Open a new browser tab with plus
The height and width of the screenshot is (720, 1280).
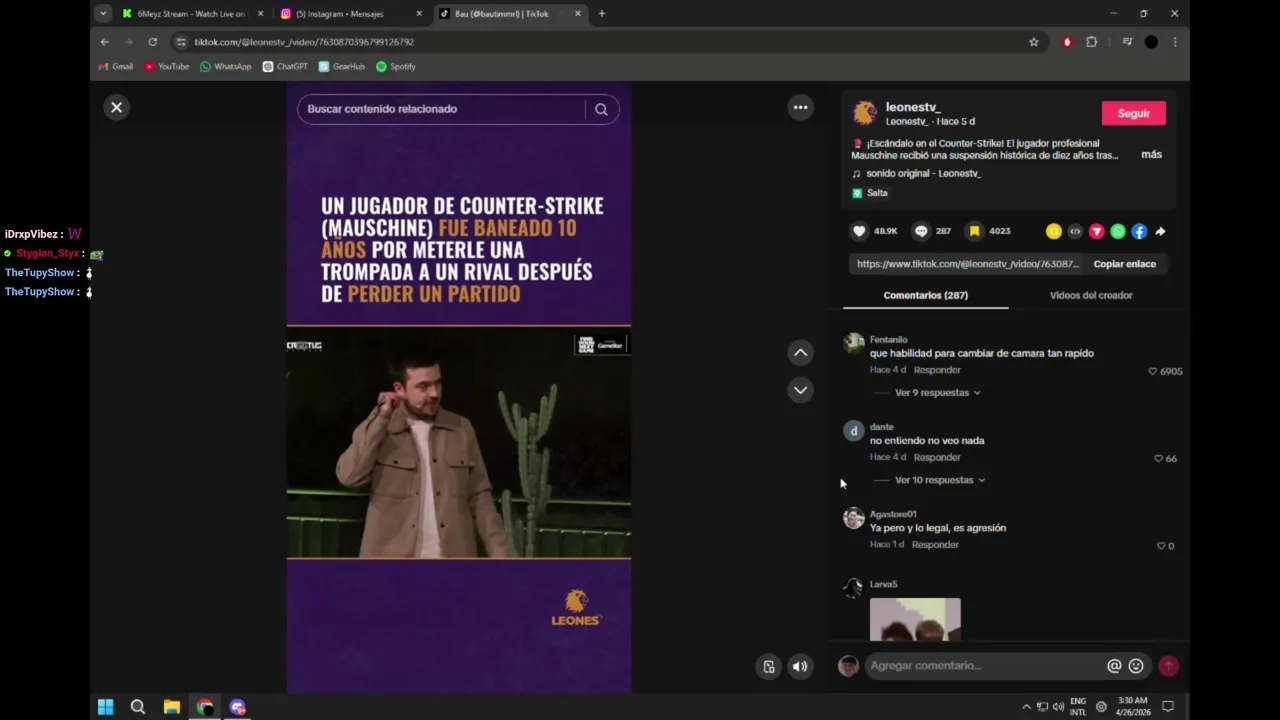(x=601, y=14)
